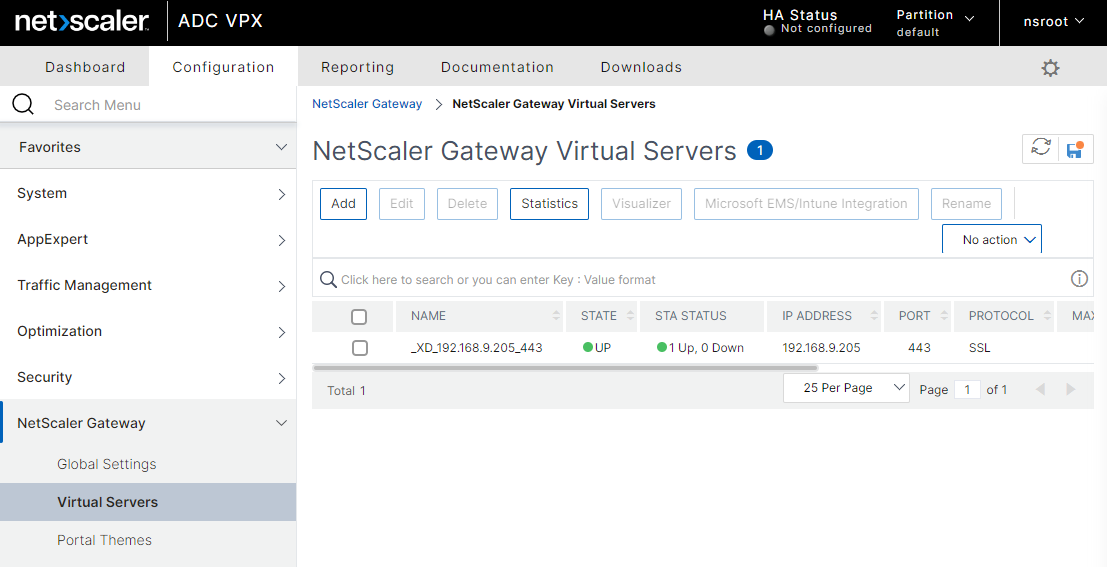Open the nsroot user menu
1107x567 pixels.
point(1053,22)
